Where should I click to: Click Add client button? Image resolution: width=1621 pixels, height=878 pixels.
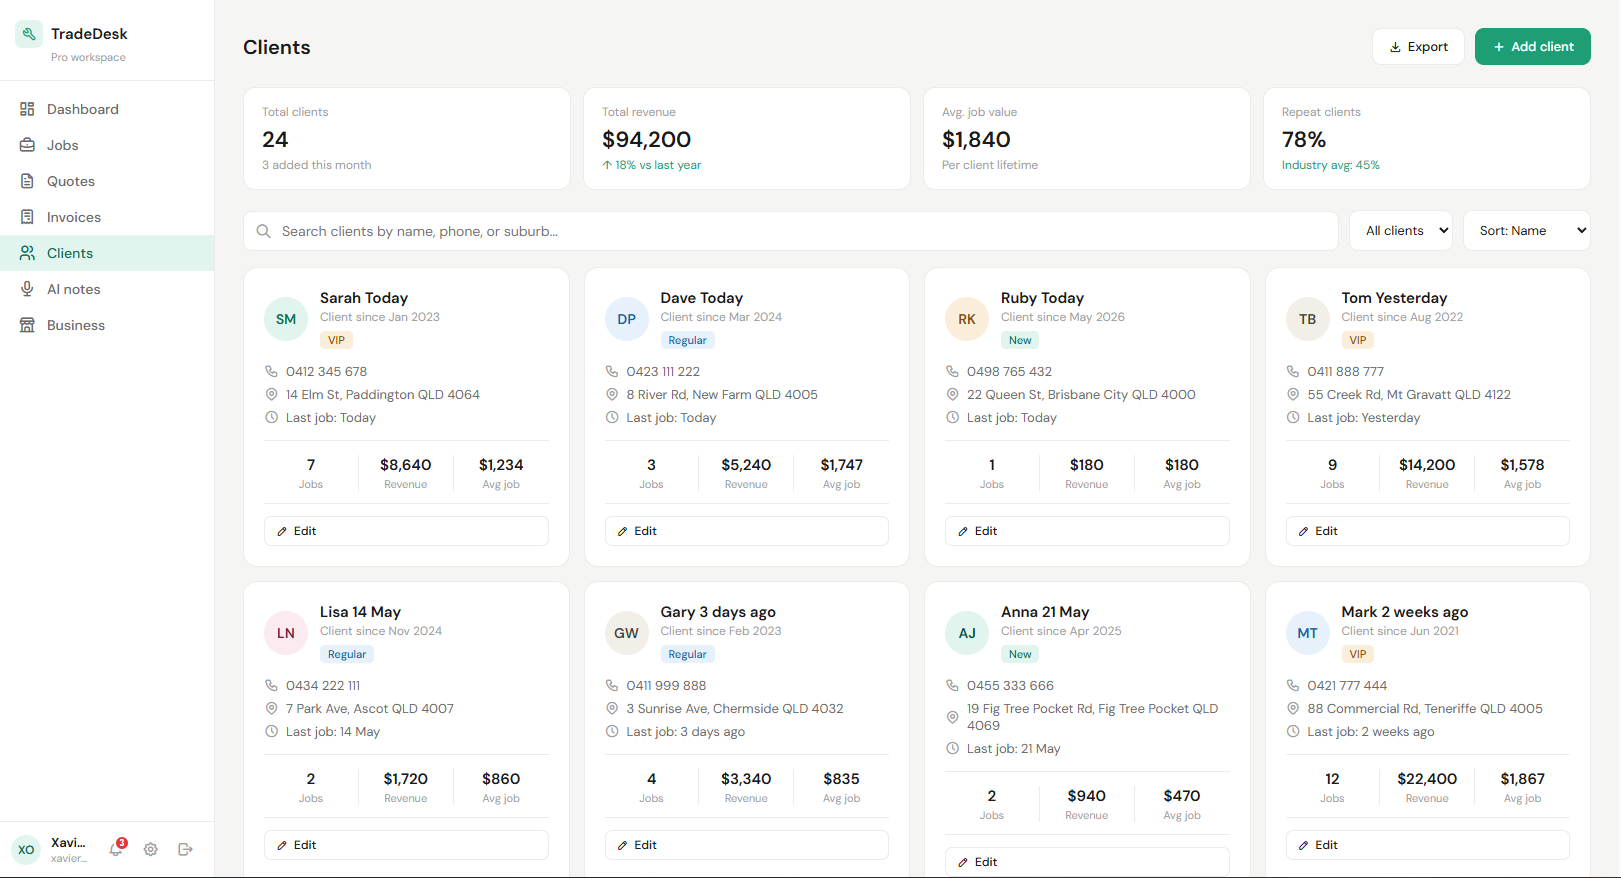(x=1532, y=47)
